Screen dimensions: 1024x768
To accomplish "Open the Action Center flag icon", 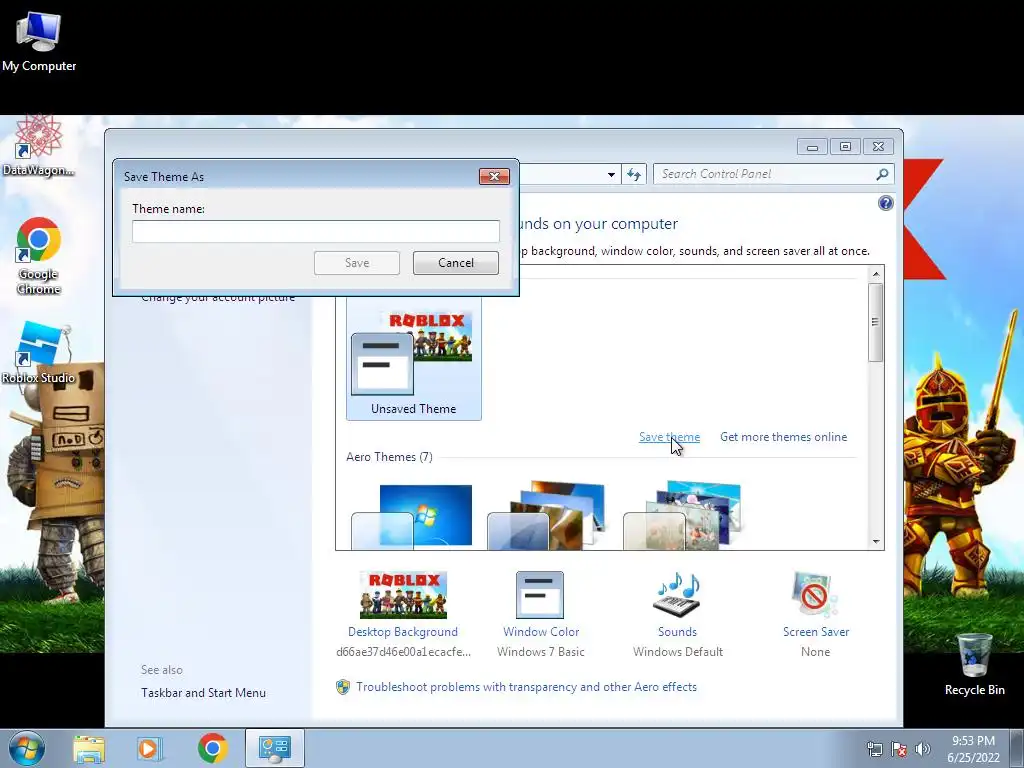I will coord(899,749).
